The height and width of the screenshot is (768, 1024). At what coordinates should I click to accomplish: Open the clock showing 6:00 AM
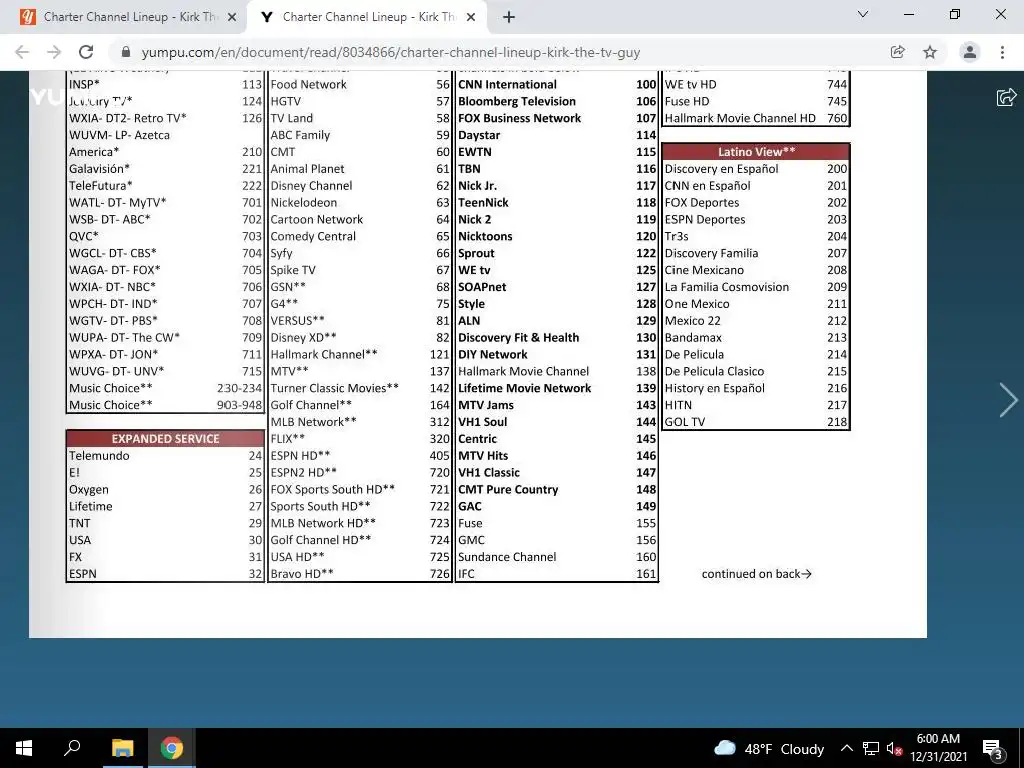[938, 748]
